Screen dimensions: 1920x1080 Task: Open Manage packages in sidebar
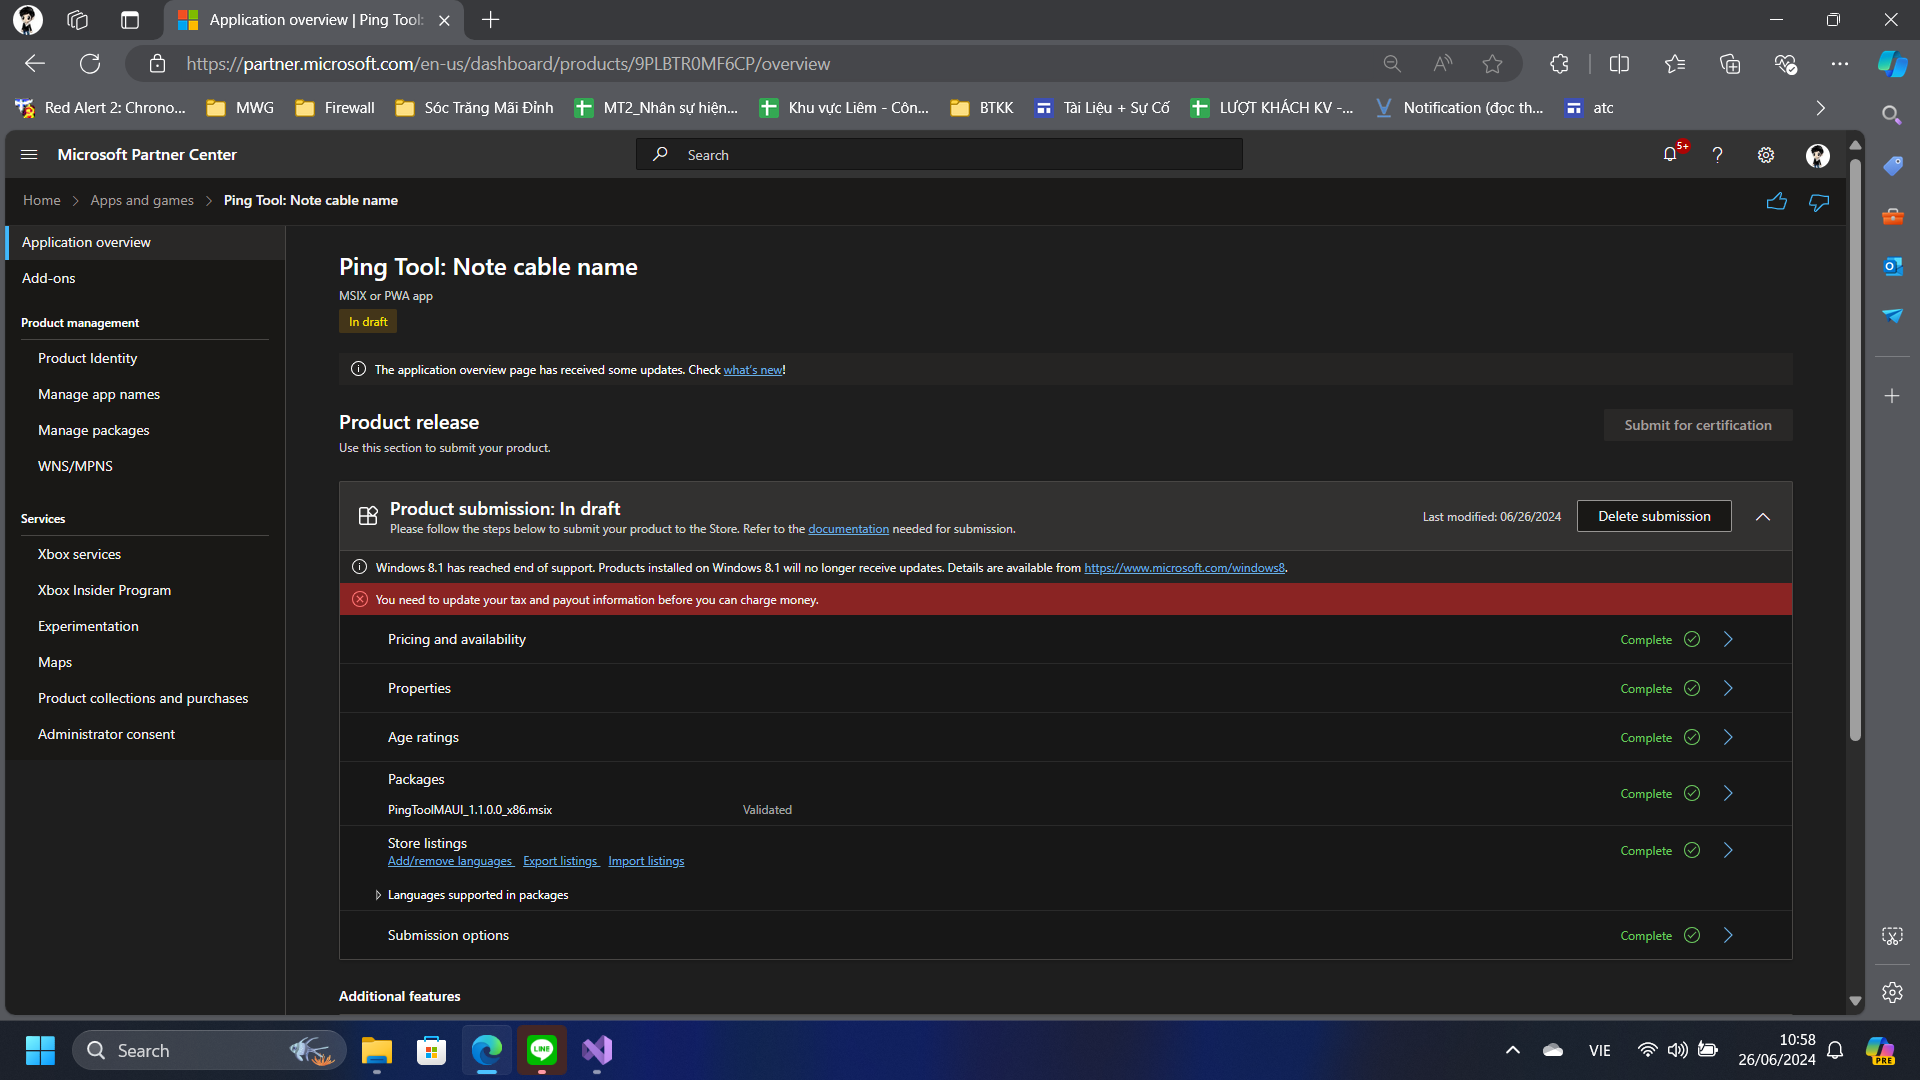(93, 430)
